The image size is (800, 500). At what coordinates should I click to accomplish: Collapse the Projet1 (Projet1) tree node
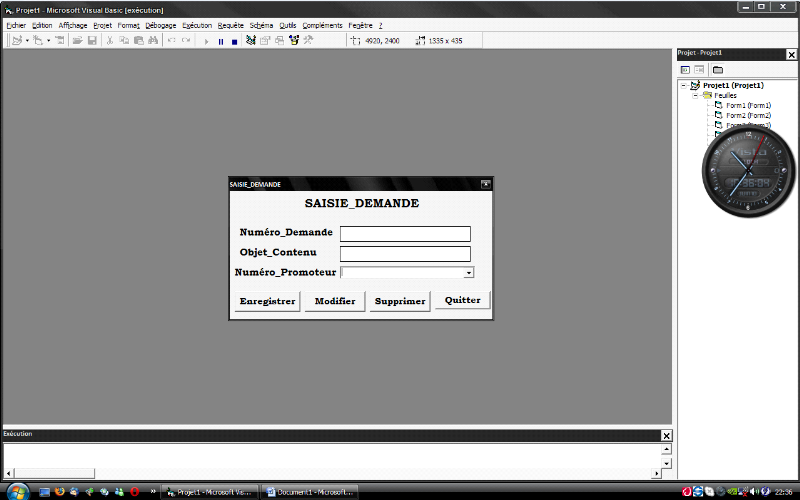point(684,86)
